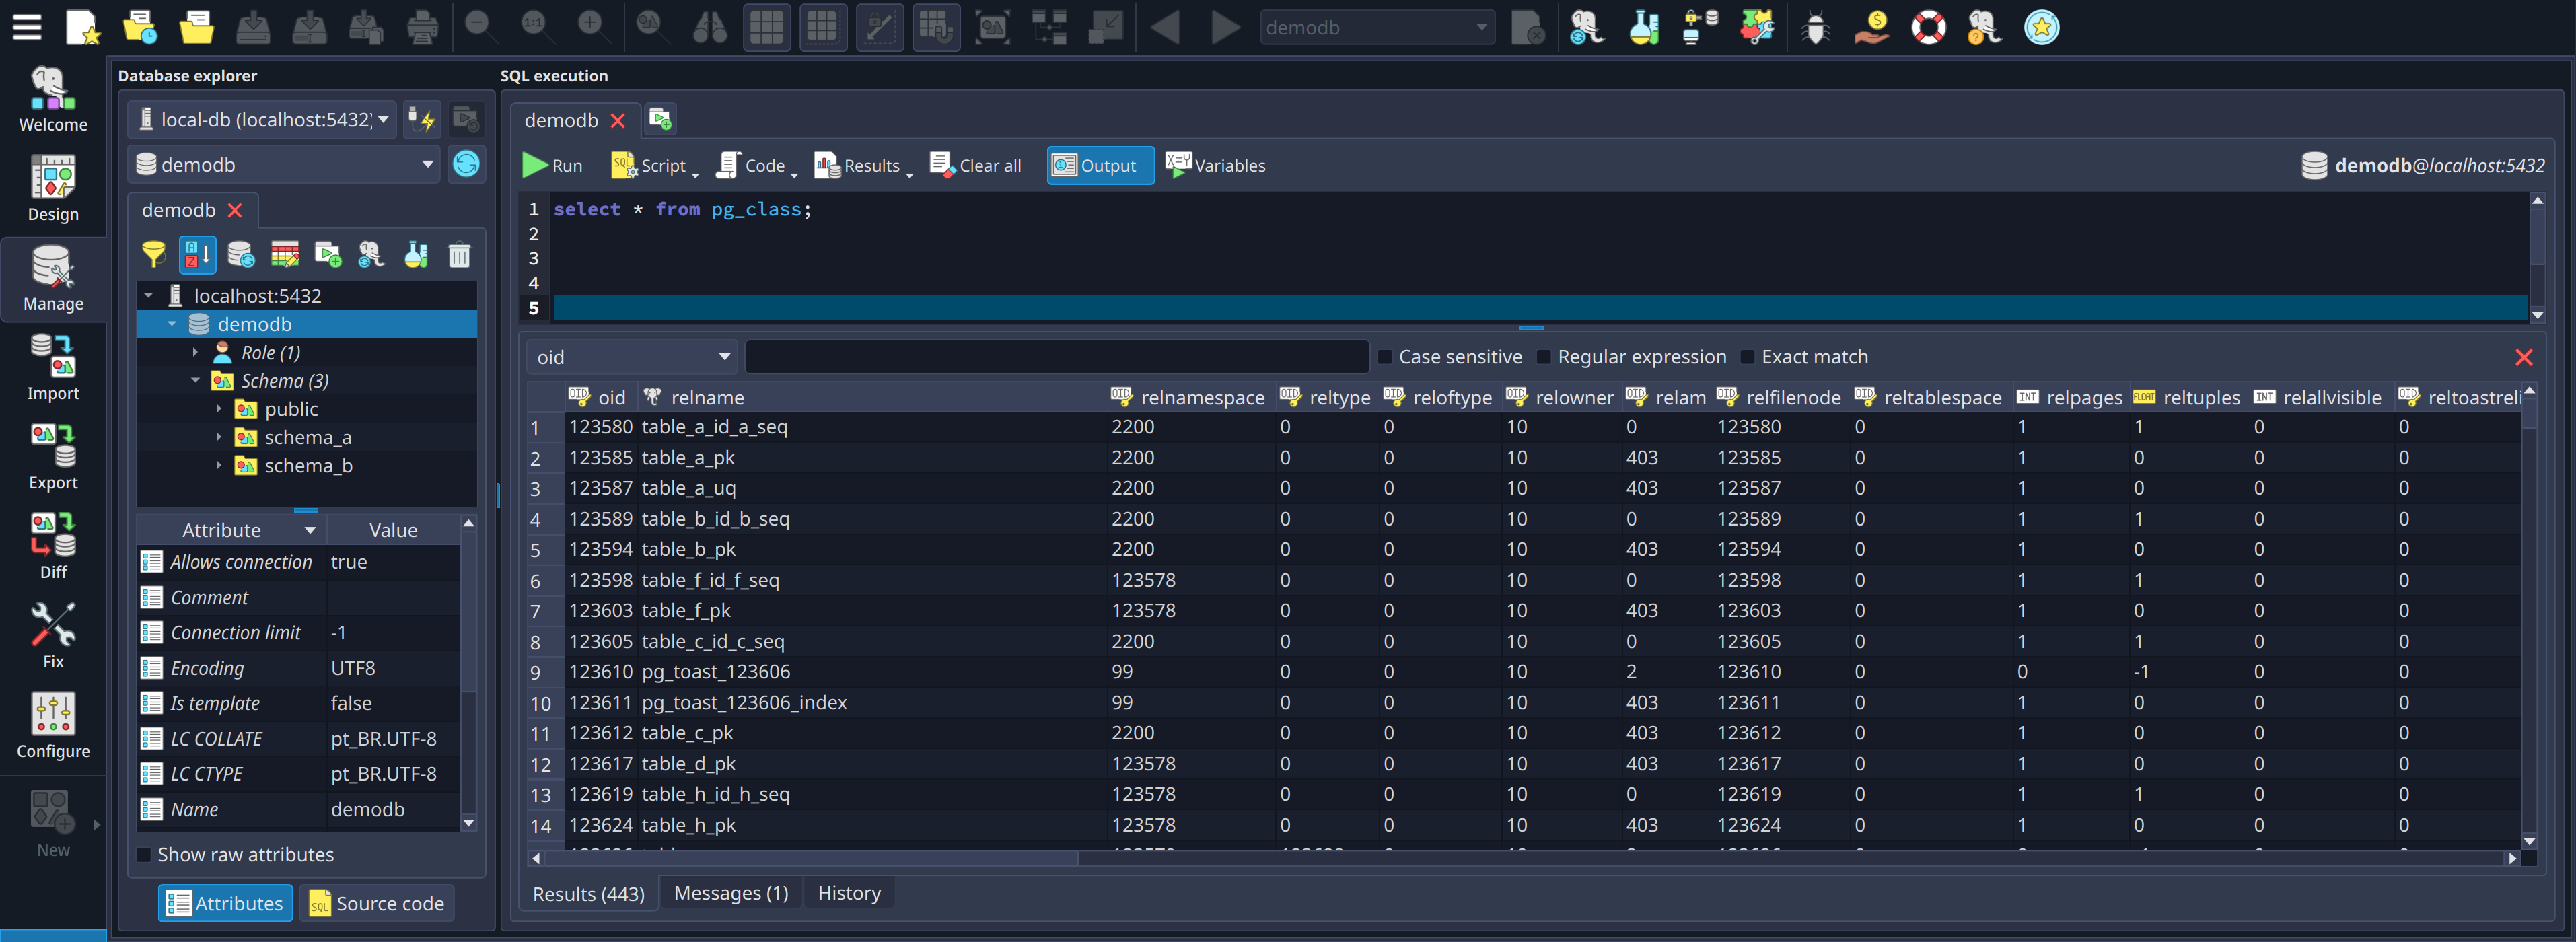Open the lifebuoy support icon
Viewport: 2576px width, 942px height.
1928,27
